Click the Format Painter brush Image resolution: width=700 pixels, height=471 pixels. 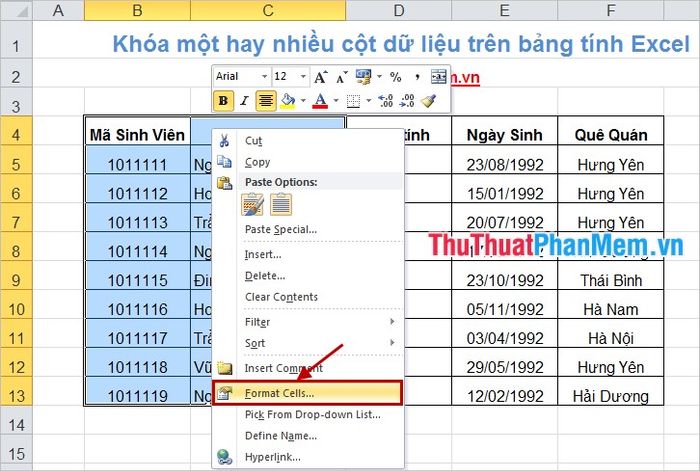point(429,101)
